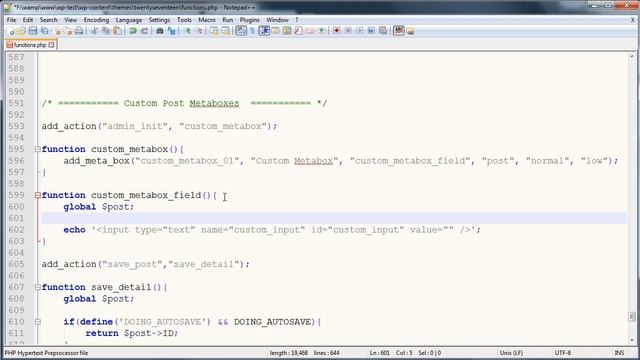Viewport: 640px width, 360px height.
Task: Click line number 601 in the margin
Action: coord(16,218)
